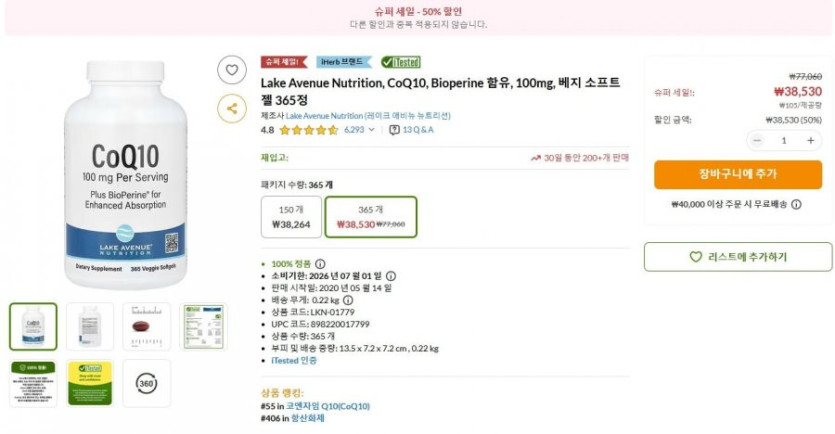
Task: Click the info icon beside 소비기한 date
Action: (391, 276)
